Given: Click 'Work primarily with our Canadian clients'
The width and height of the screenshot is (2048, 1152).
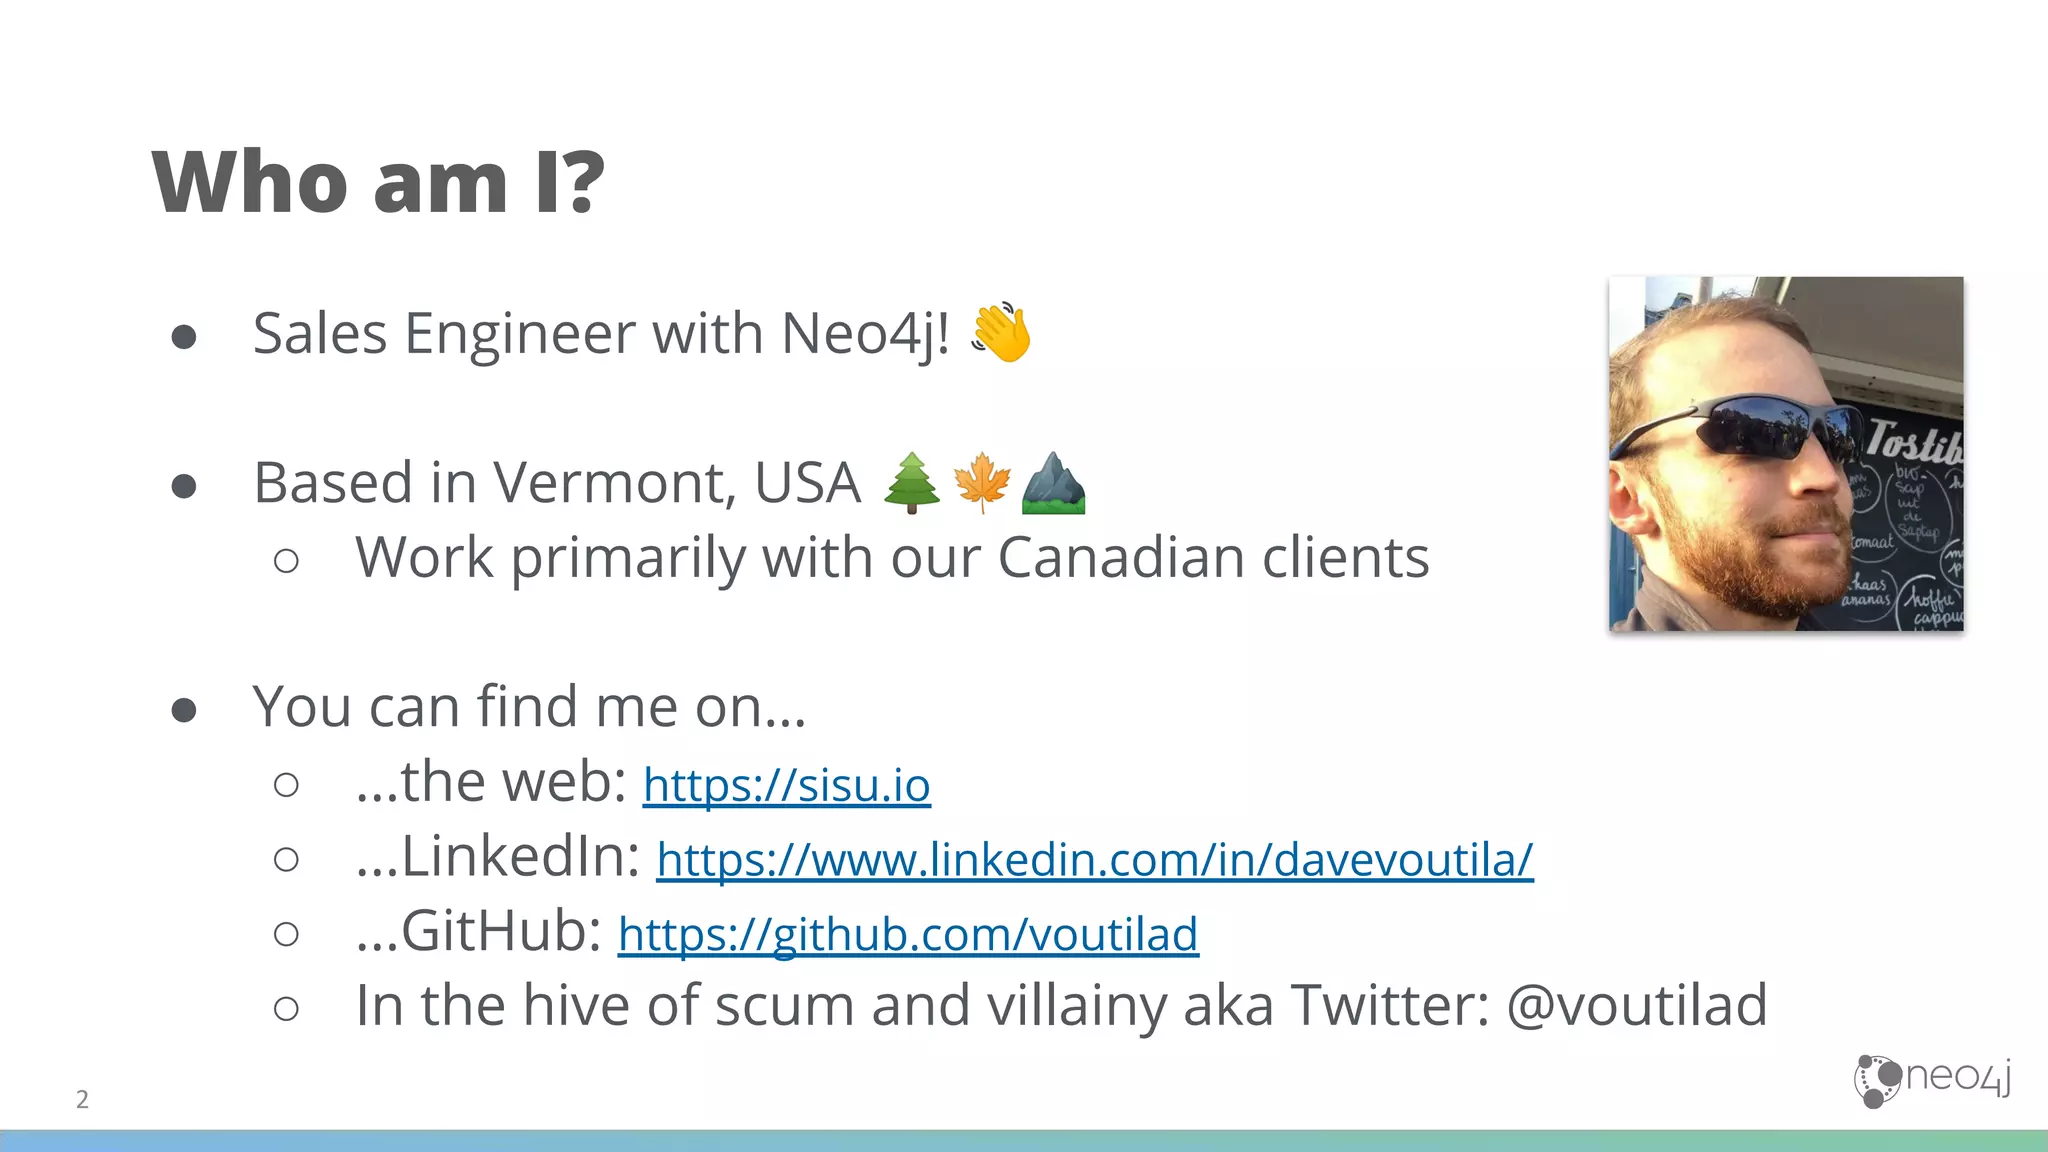Looking at the screenshot, I should 892,557.
